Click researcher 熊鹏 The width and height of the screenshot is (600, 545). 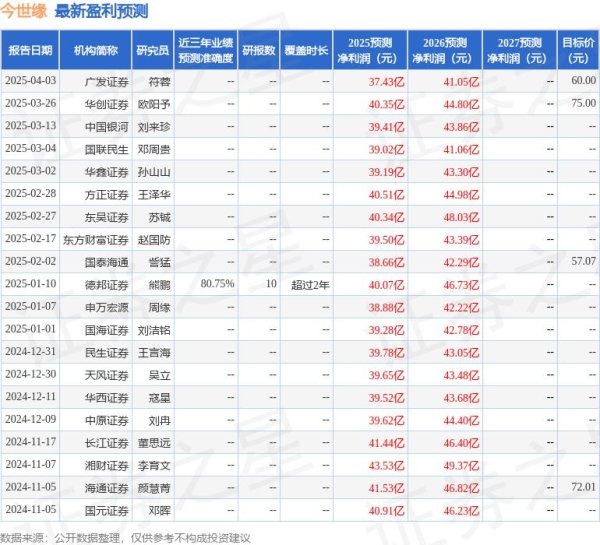coord(159,285)
